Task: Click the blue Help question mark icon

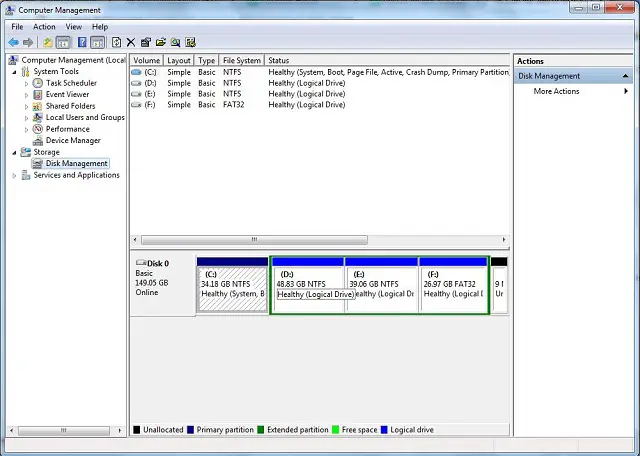Action: [82, 42]
